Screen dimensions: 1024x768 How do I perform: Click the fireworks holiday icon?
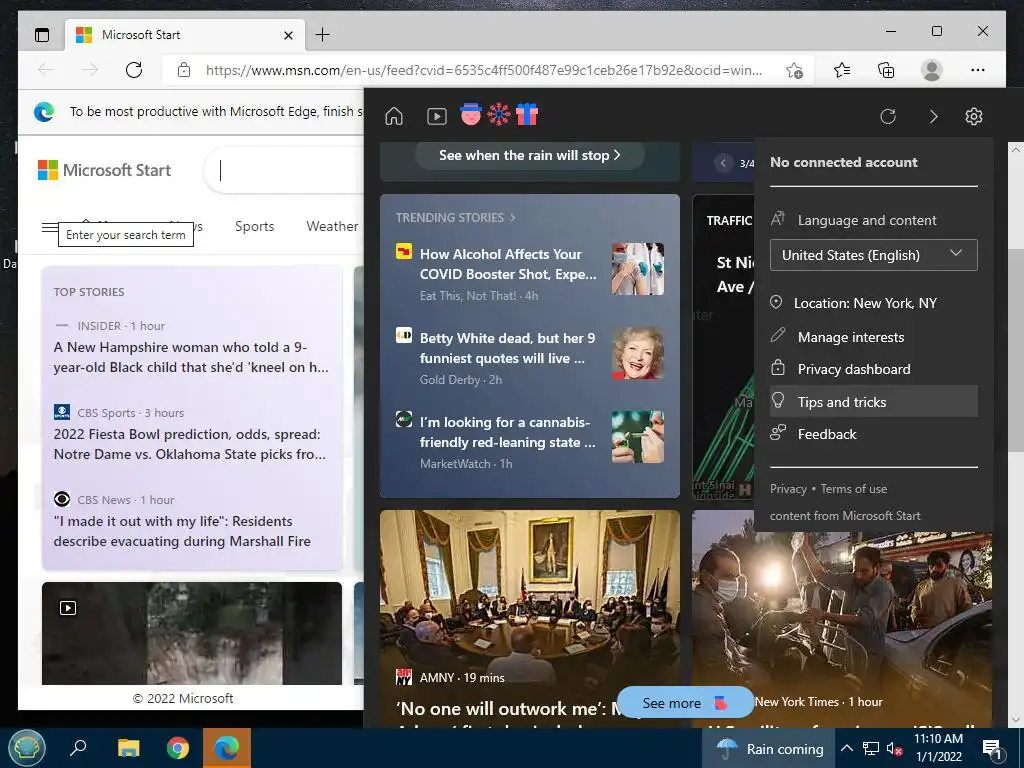(x=499, y=114)
